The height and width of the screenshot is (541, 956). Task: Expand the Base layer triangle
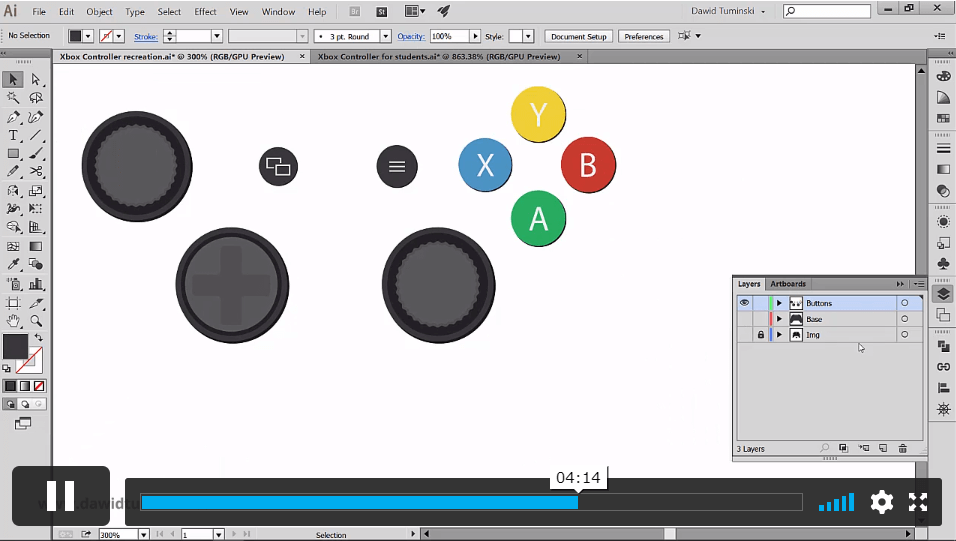pyautogui.click(x=779, y=318)
